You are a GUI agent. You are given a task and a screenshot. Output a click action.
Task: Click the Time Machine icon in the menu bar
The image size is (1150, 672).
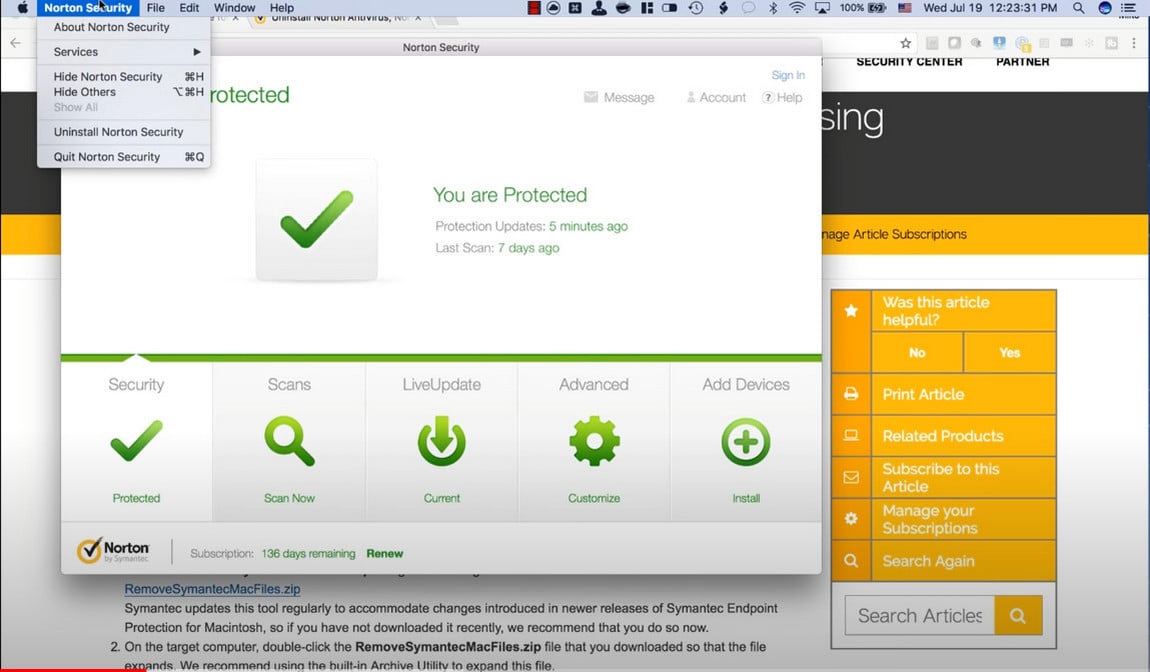coord(696,8)
